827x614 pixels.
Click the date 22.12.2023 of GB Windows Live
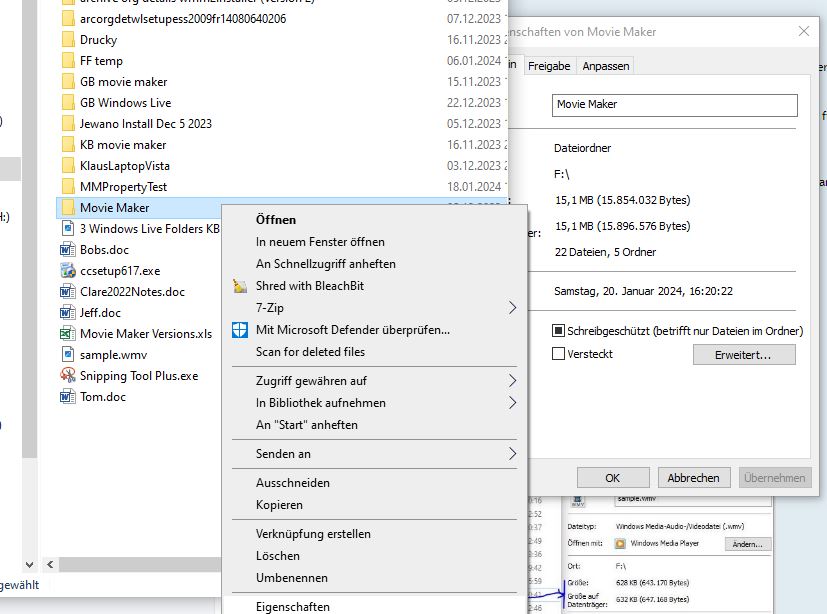pyautogui.click(x=474, y=103)
